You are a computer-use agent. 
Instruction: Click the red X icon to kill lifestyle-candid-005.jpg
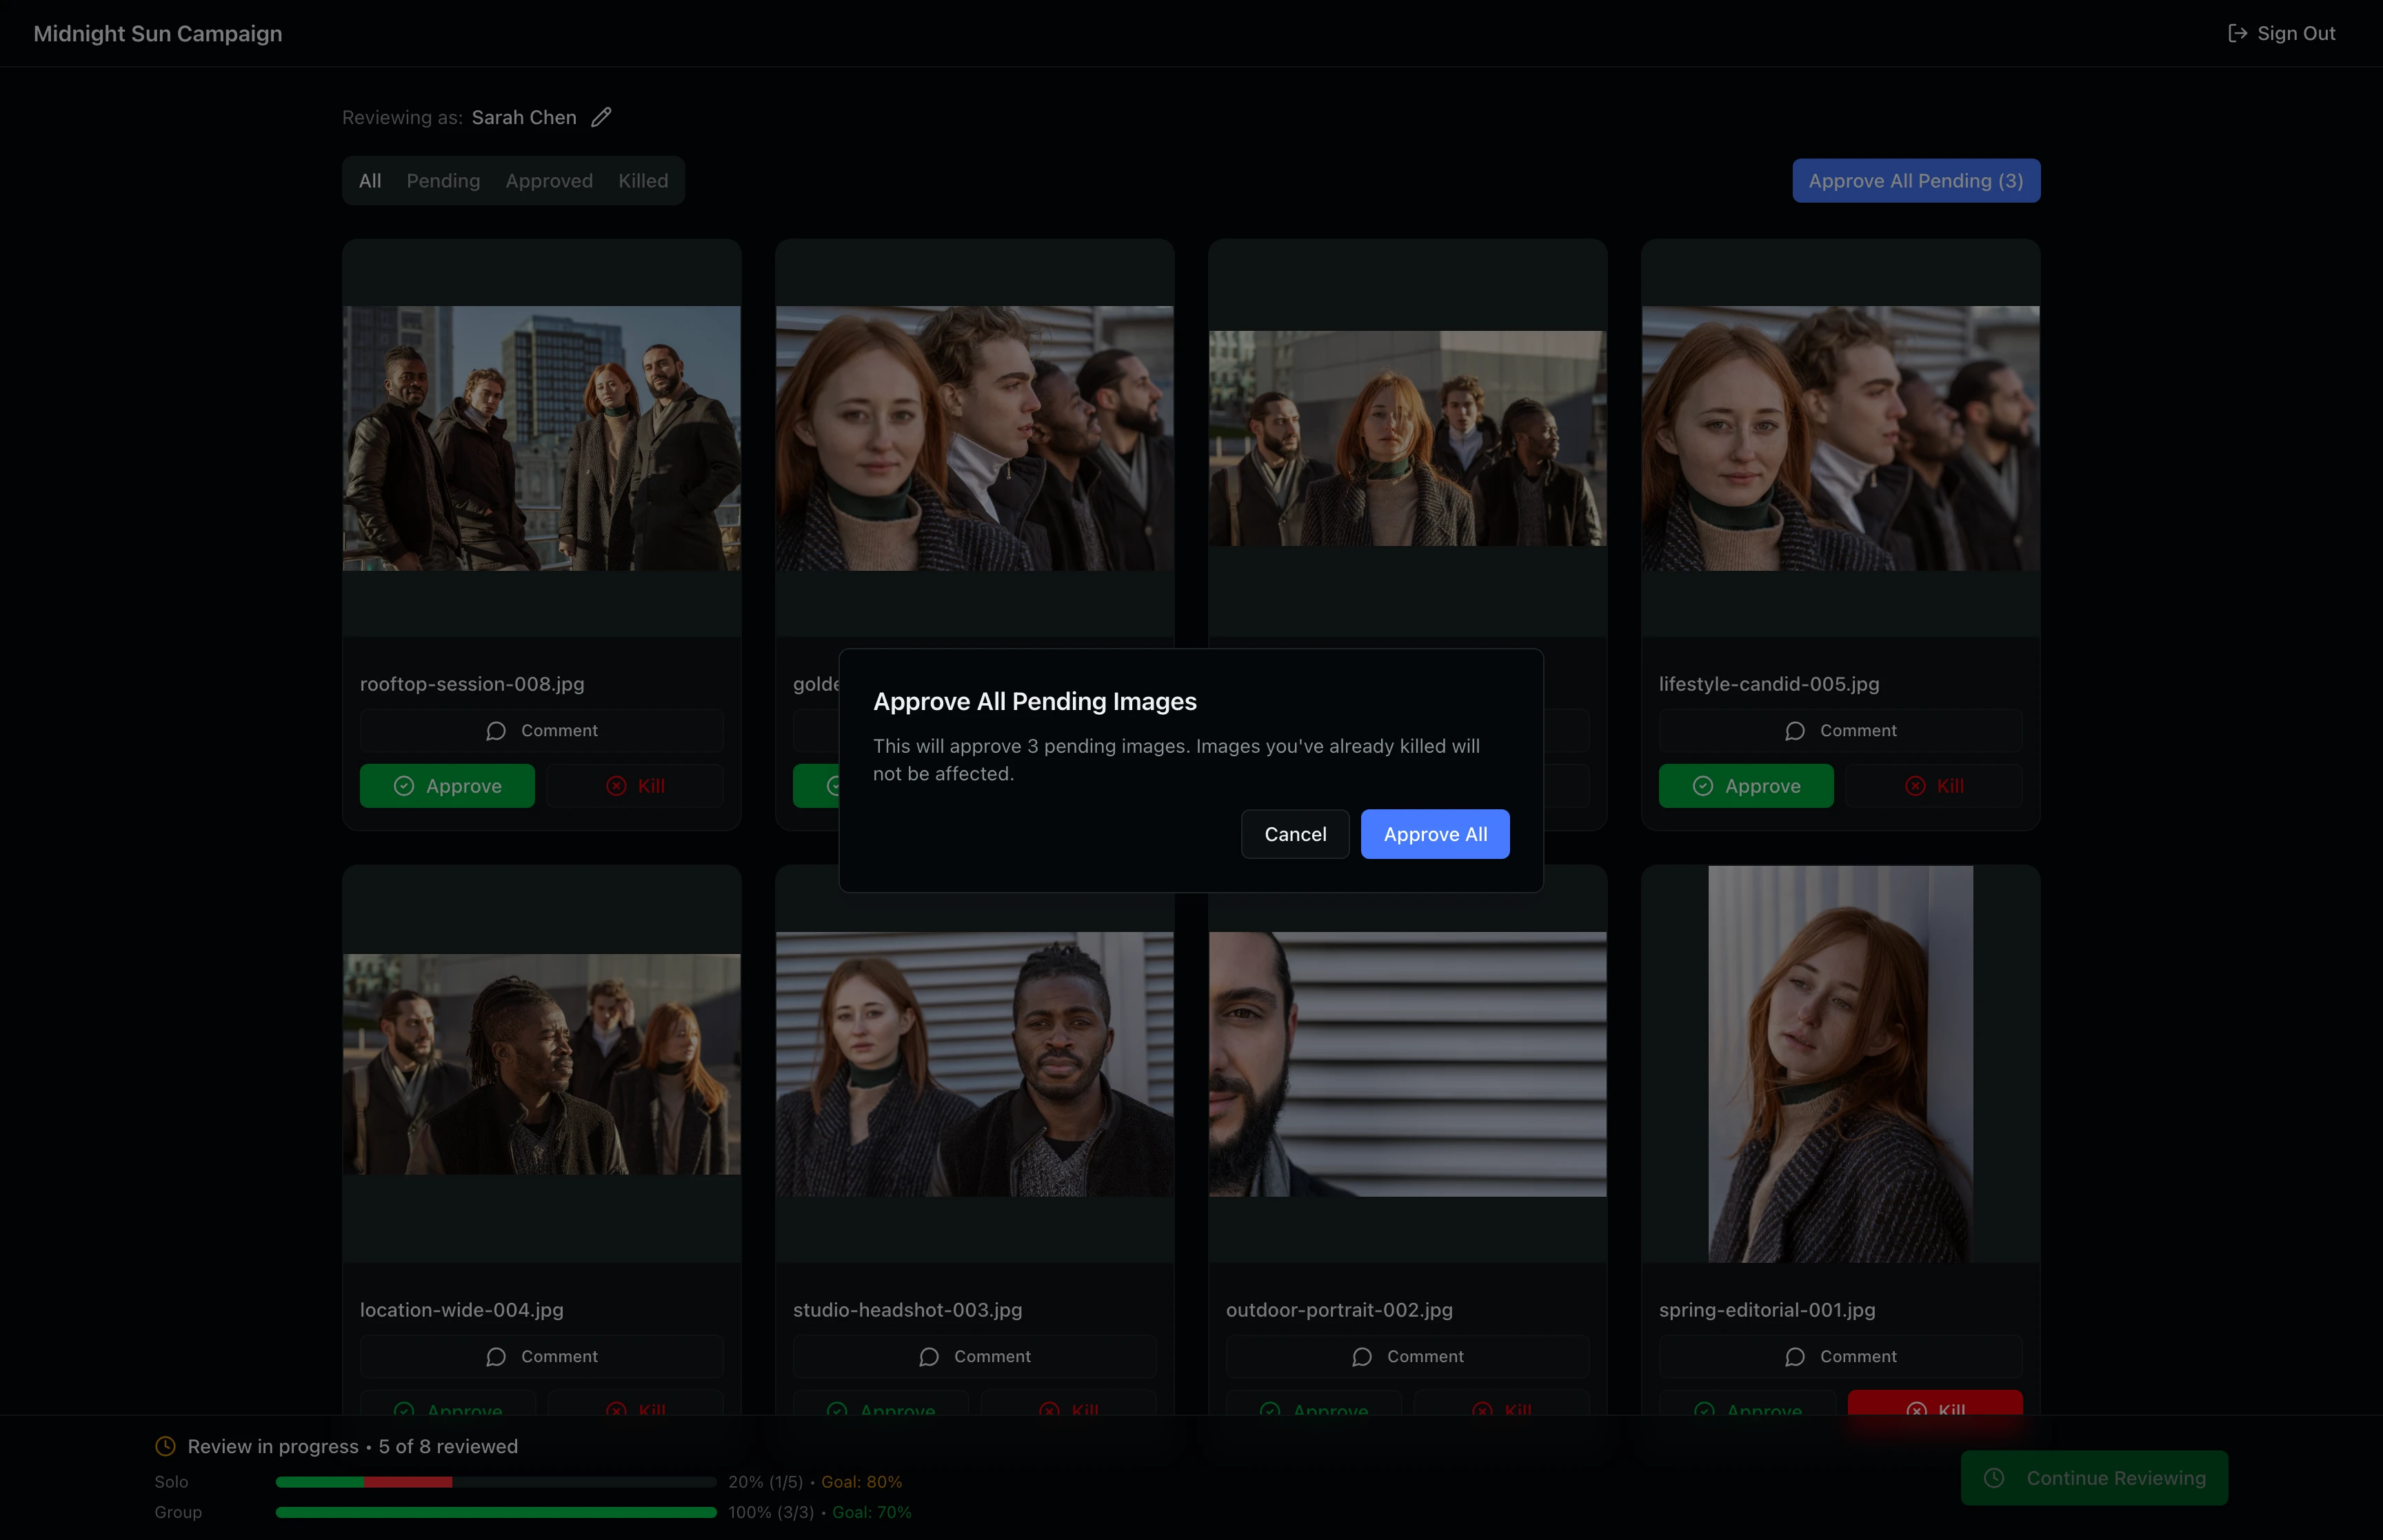[1915, 786]
